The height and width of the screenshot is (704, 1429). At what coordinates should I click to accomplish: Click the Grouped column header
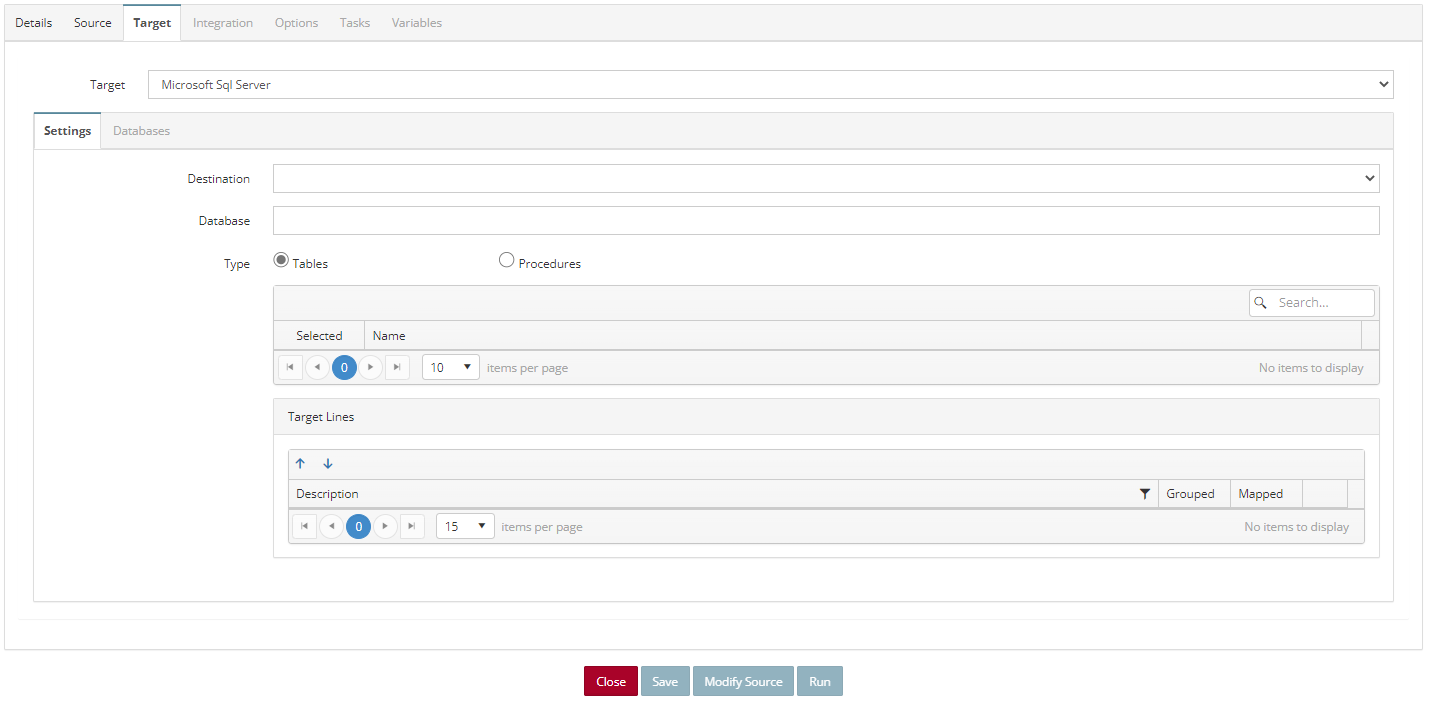click(x=1194, y=494)
